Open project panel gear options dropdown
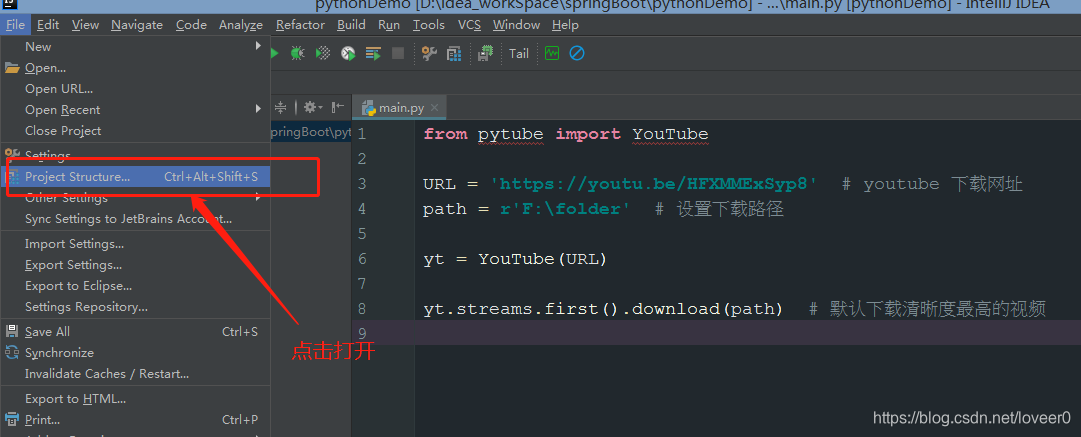Viewport: 1081px width, 437px height. (314, 108)
